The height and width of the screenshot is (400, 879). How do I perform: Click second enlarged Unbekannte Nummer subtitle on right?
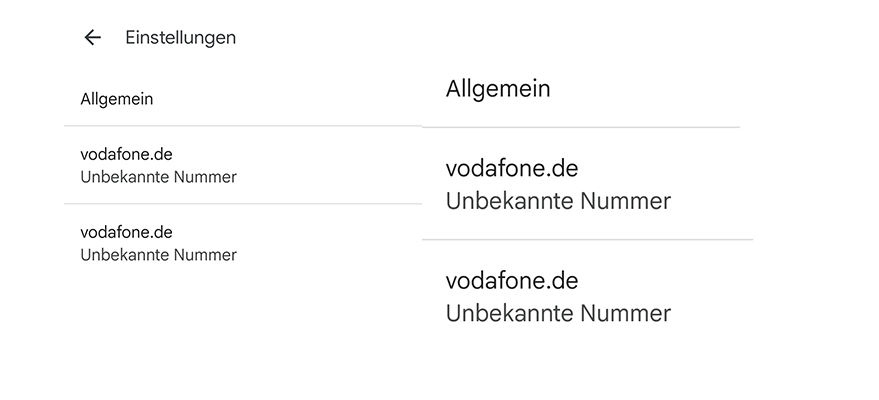point(558,313)
